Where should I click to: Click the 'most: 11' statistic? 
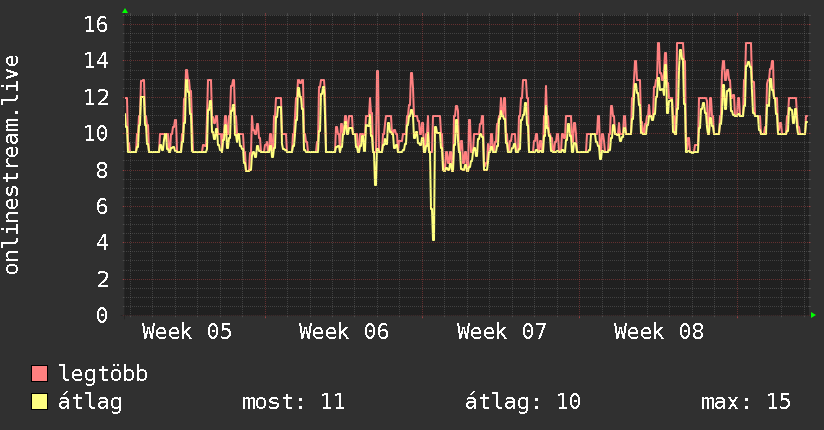(293, 402)
